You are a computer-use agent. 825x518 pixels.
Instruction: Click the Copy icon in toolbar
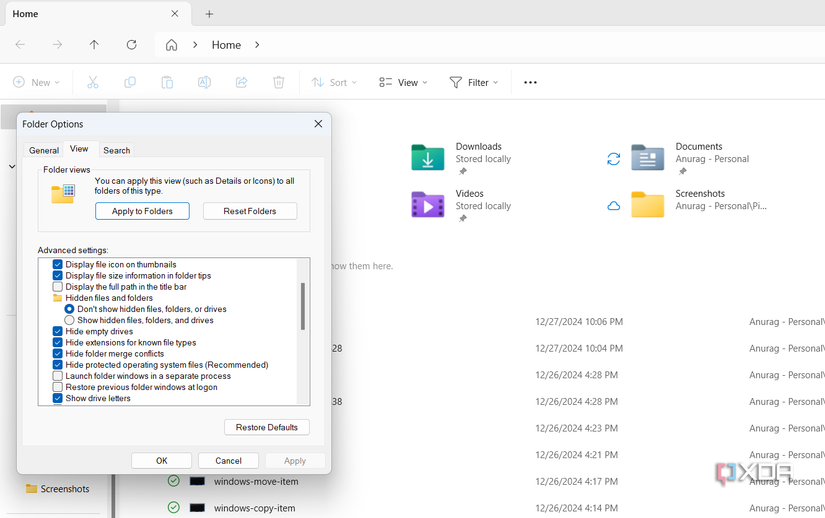(x=130, y=82)
